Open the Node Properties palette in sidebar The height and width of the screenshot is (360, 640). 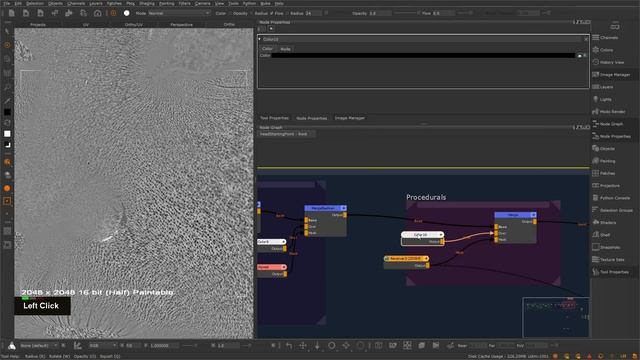point(615,136)
